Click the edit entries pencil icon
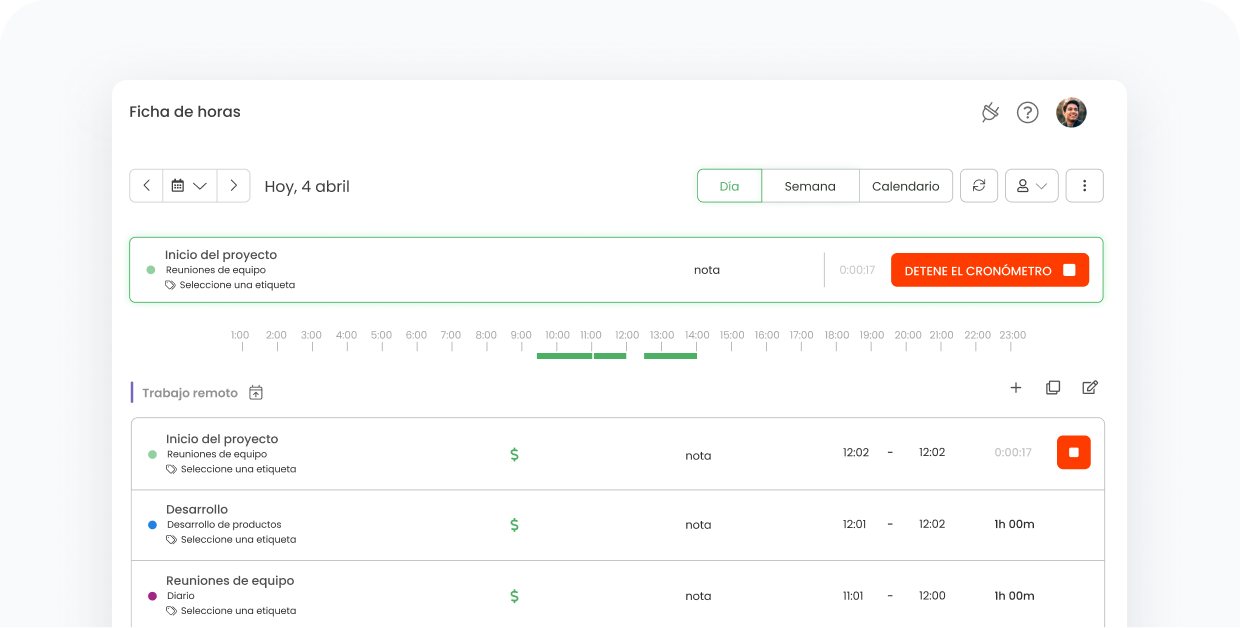This screenshot has height=628, width=1240. tap(1090, 388)
